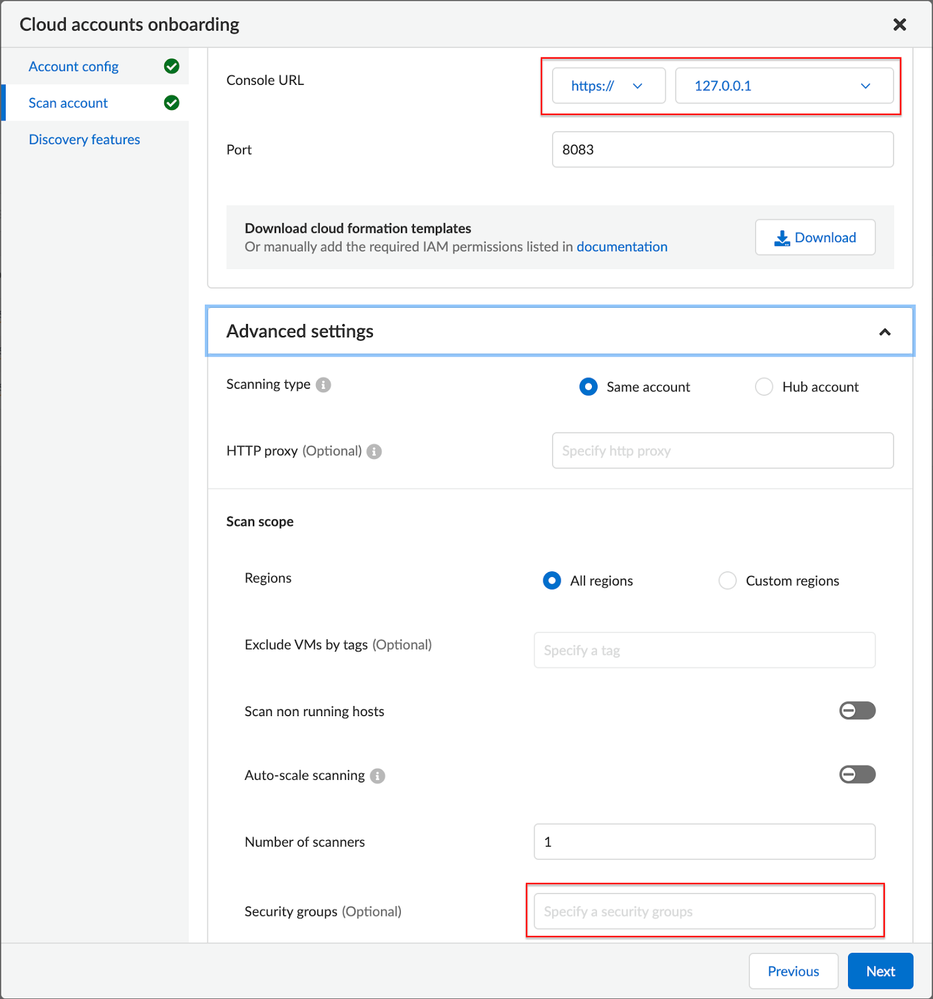Click the Security groups input field
Viewport: 933px width, 999px height.
point(704,912)
